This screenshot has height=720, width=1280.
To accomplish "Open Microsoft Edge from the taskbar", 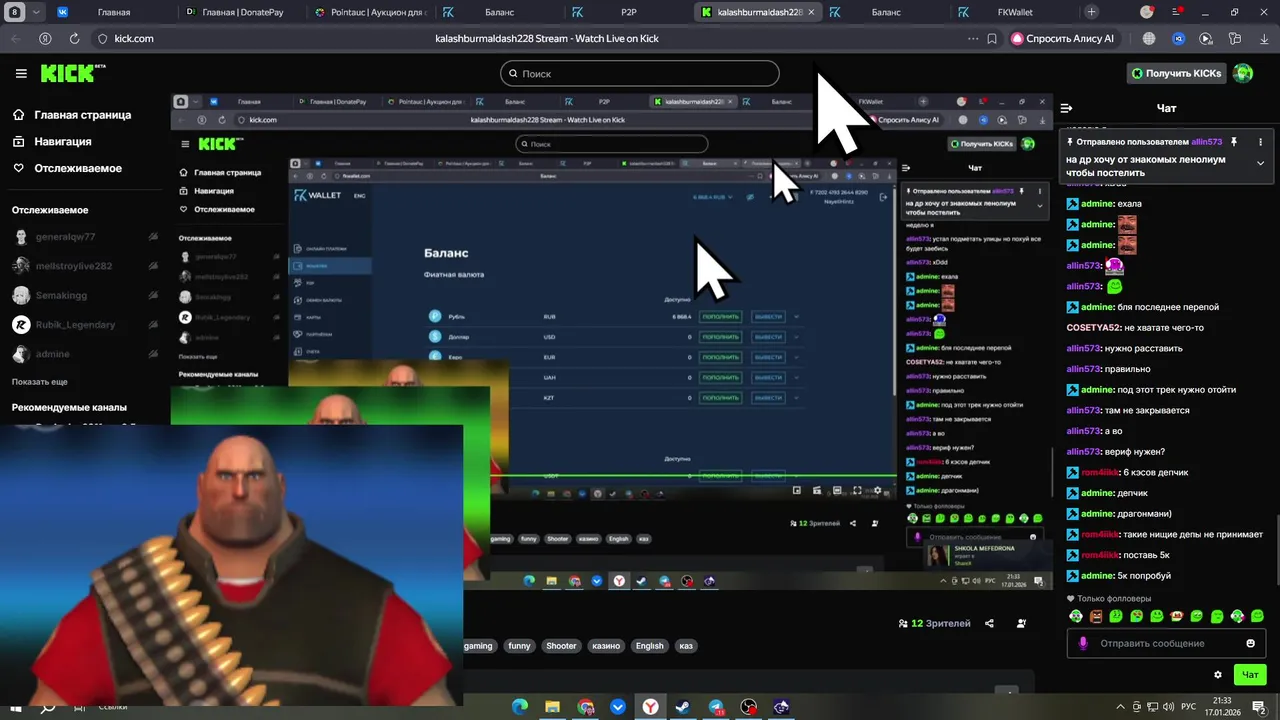I will (519, 707).
